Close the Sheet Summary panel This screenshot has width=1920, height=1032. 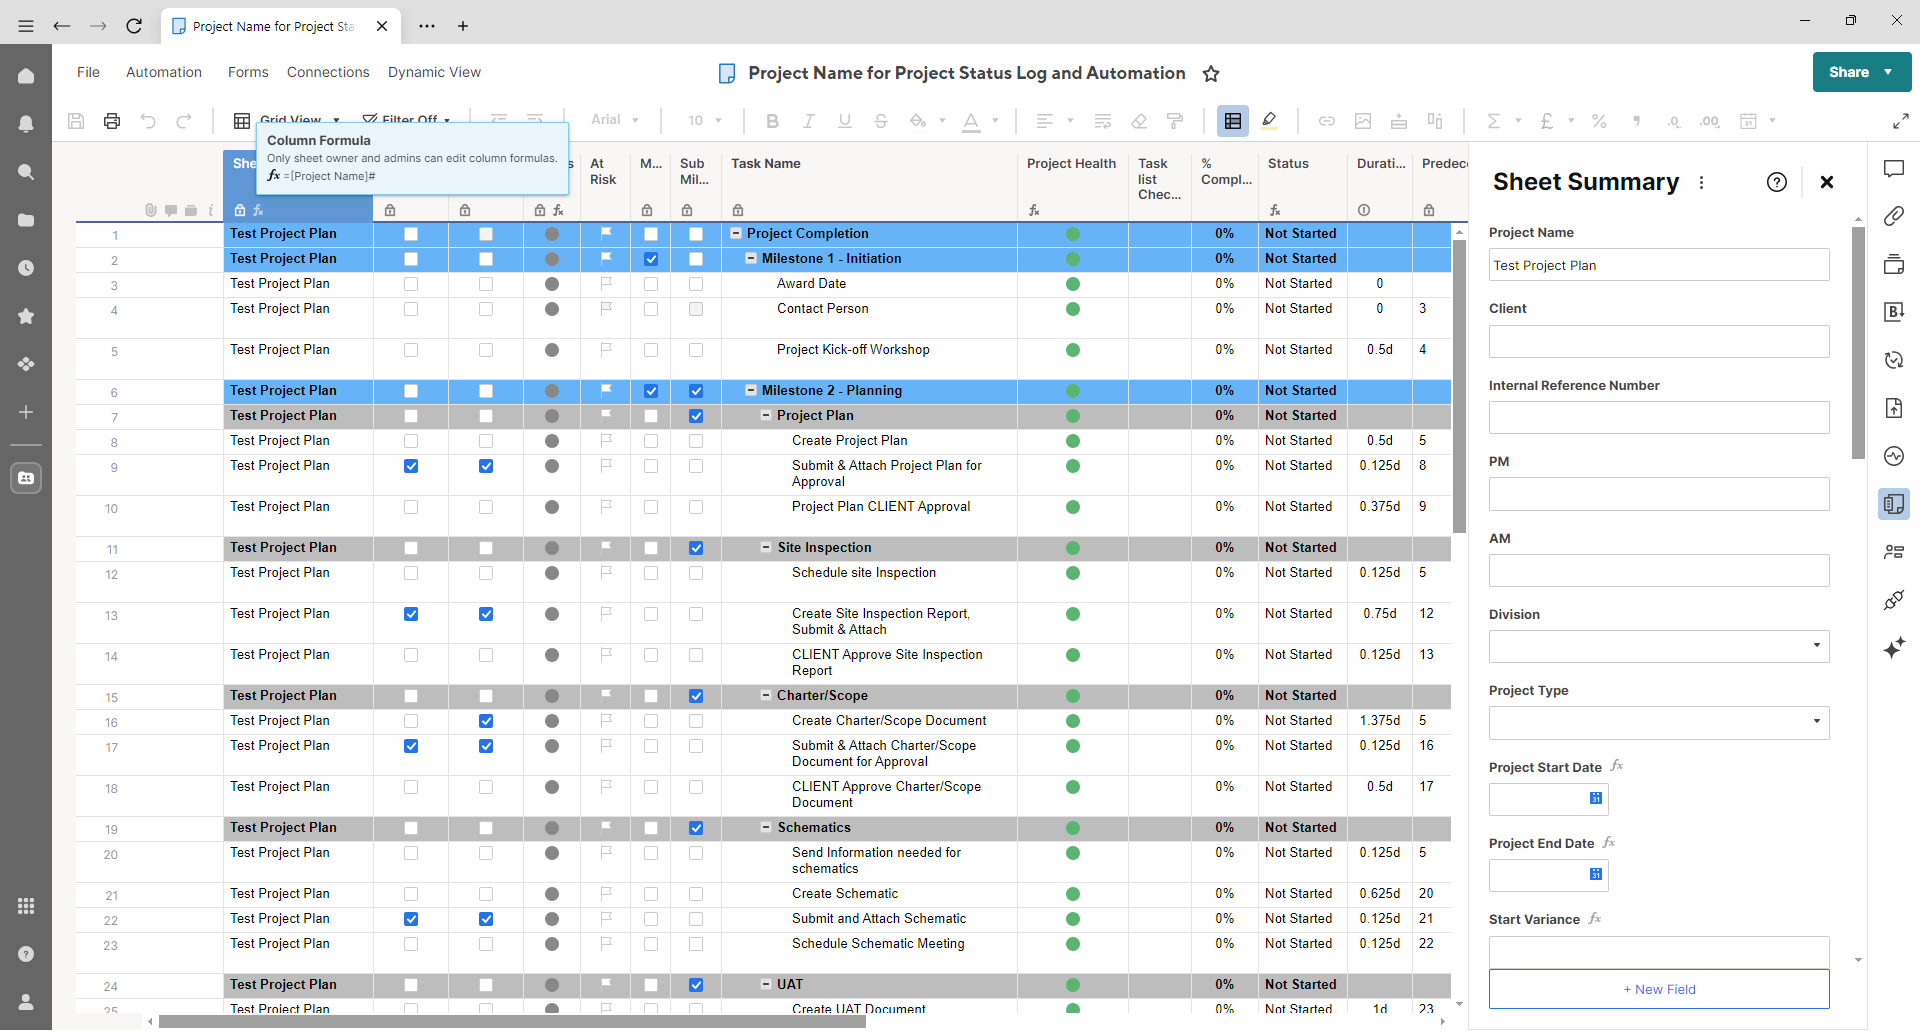pos(1827,182)
